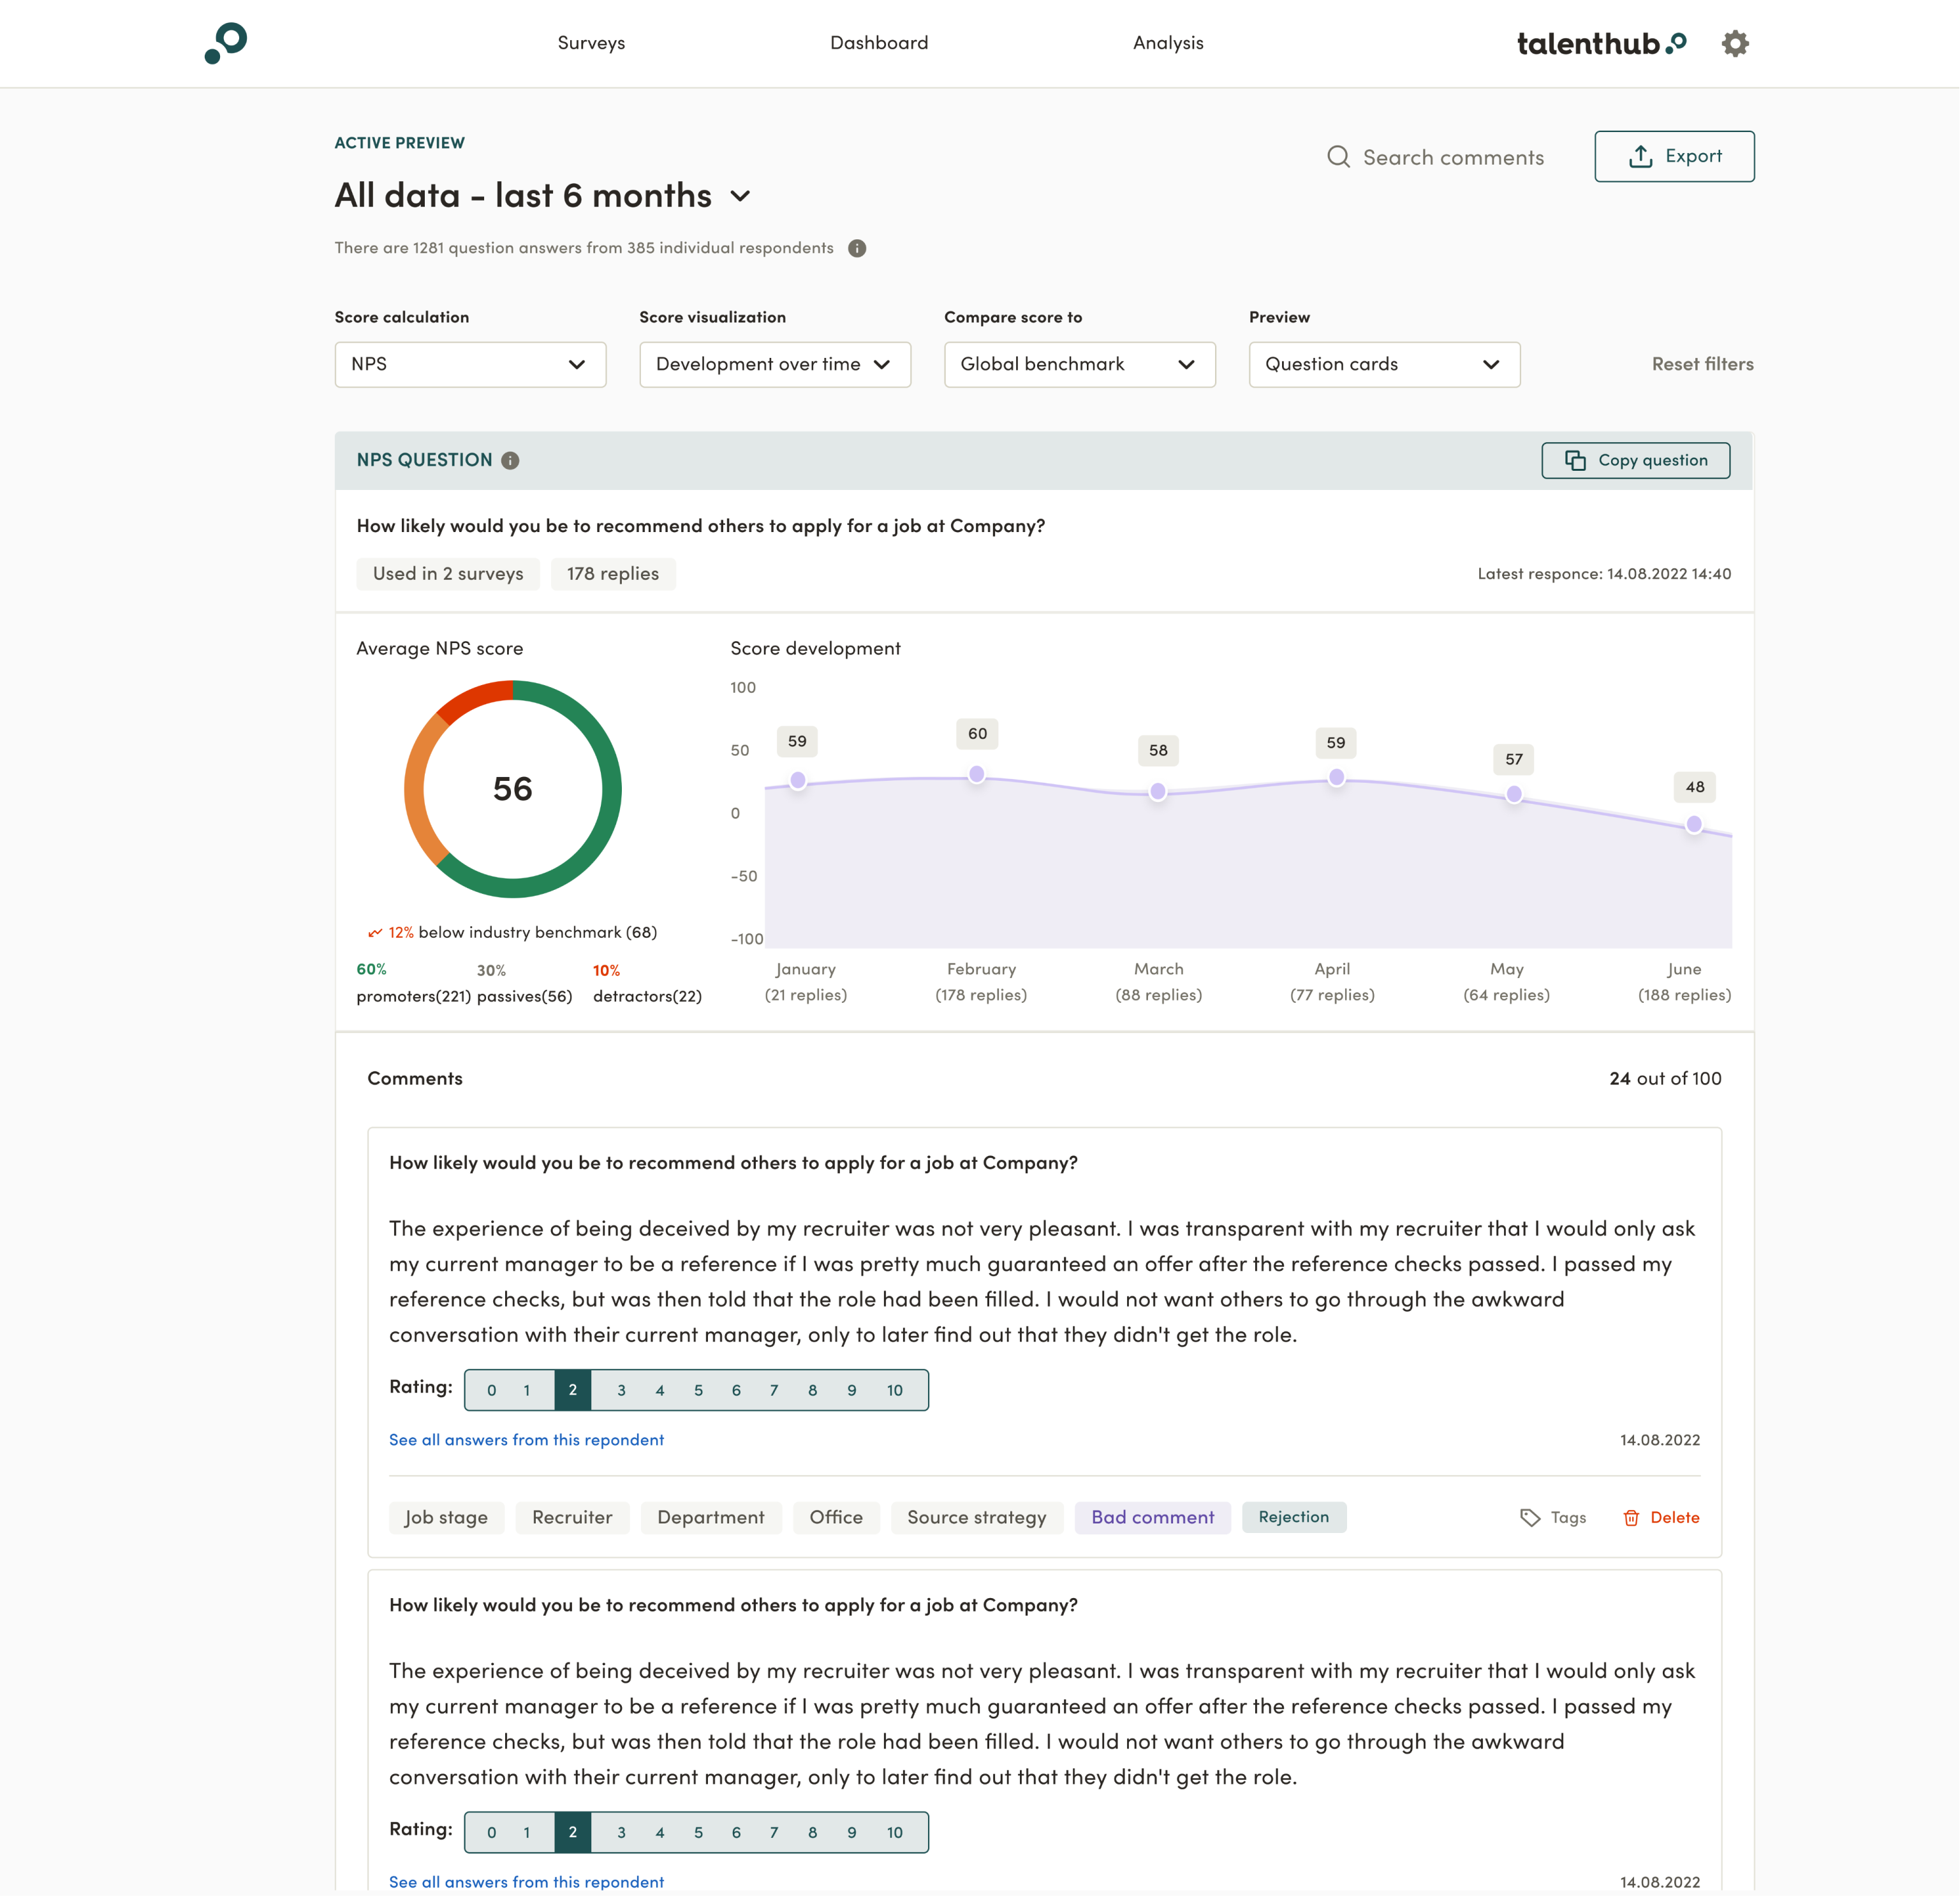Viewport: 1960px width, 1896px height.
Task: Click the Reset filters link
Action: coord(1702,364)
